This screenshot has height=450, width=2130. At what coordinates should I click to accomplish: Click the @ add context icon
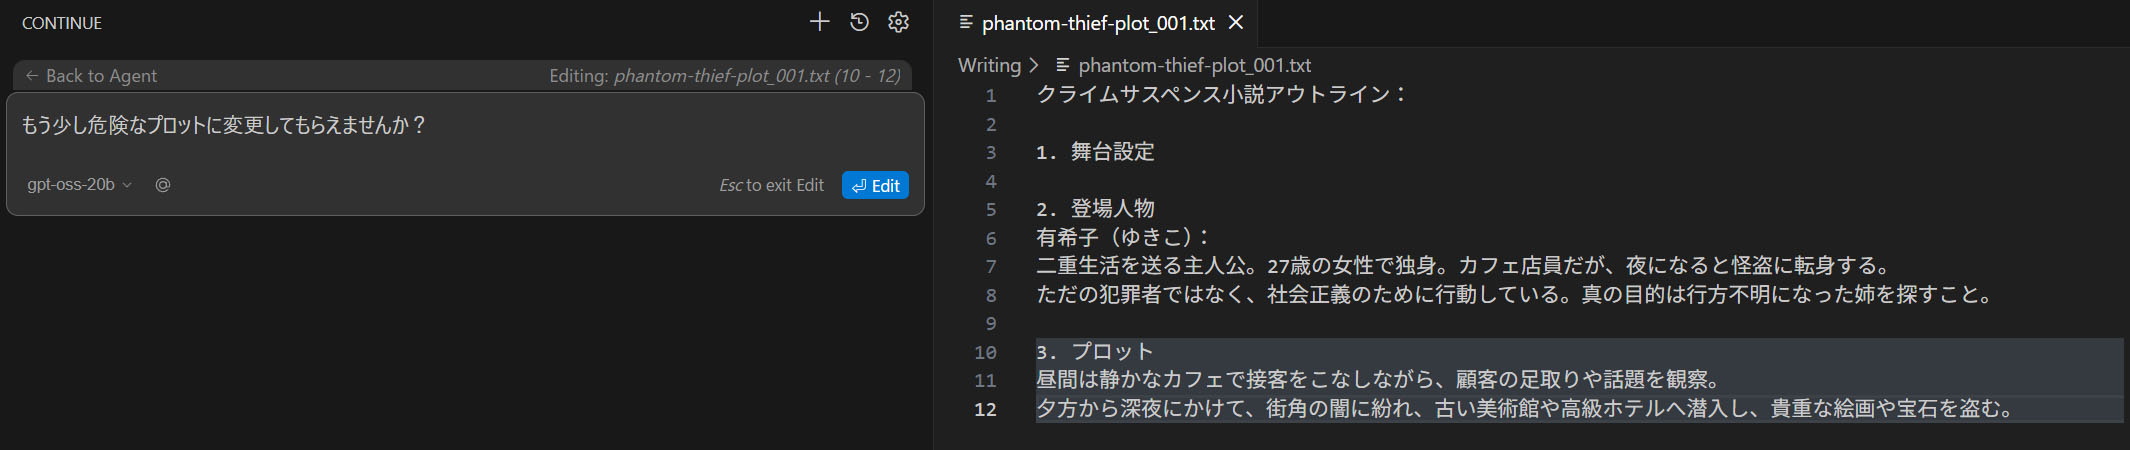(163, 185)
